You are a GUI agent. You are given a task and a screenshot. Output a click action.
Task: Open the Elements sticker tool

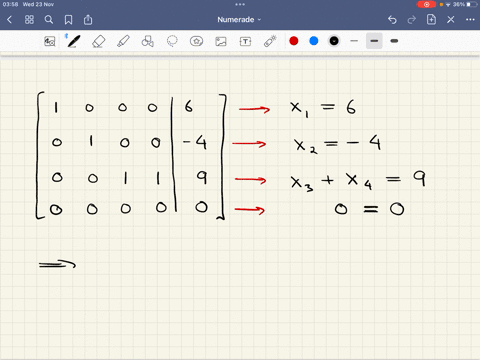(x=196, y=41)
